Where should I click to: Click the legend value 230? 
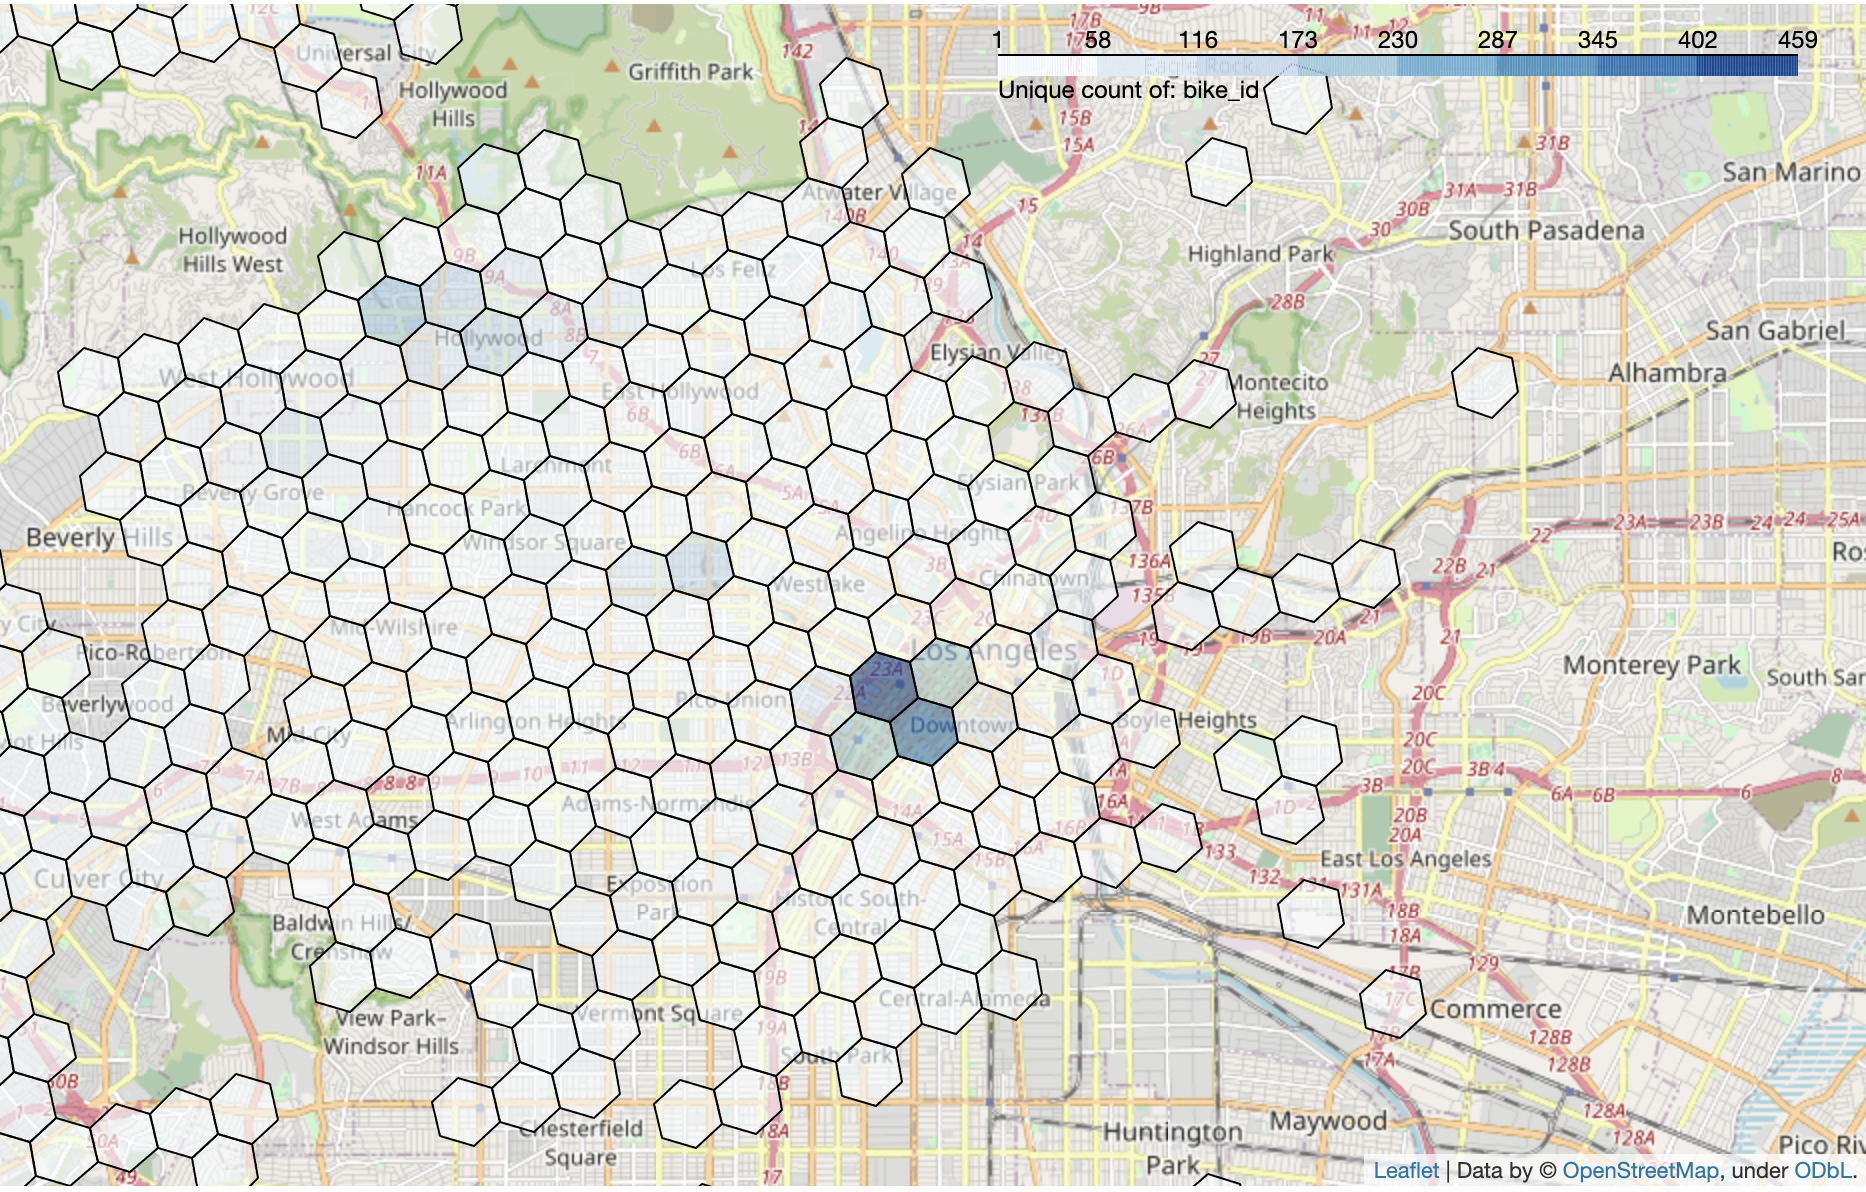[x=1397, y=40]
